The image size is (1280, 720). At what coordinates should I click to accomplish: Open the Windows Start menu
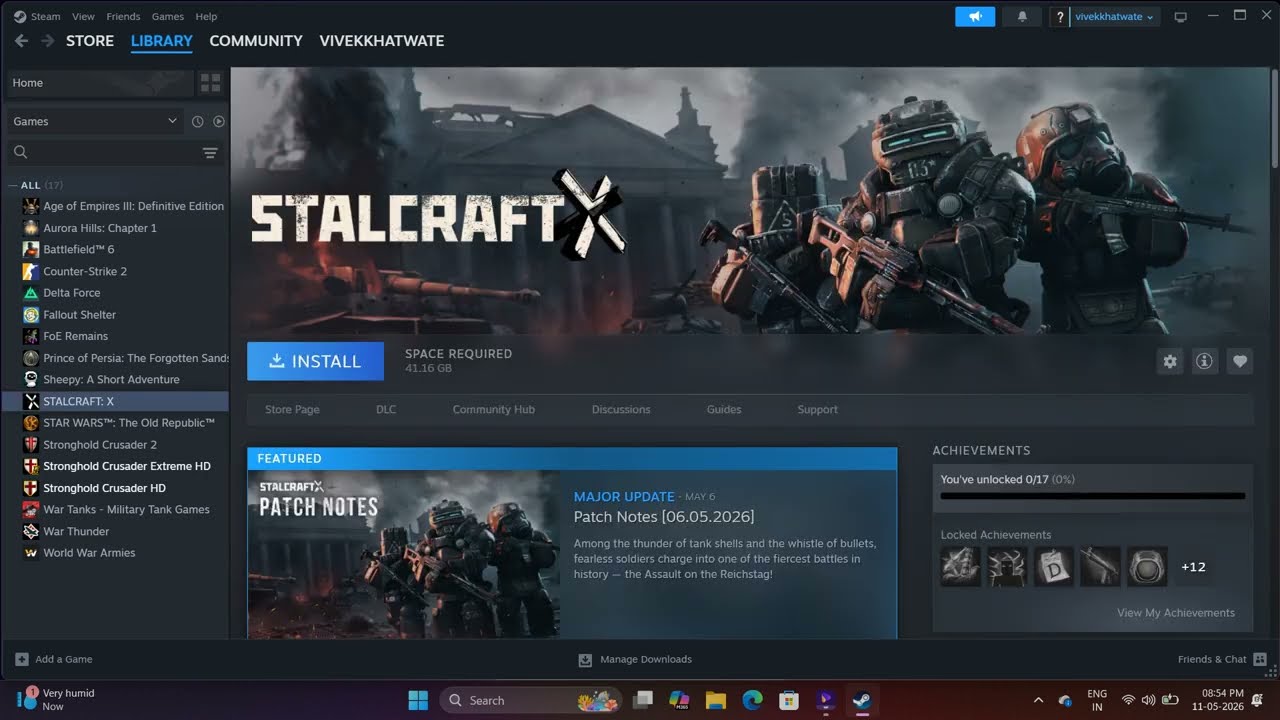click(x=418, y=700)
